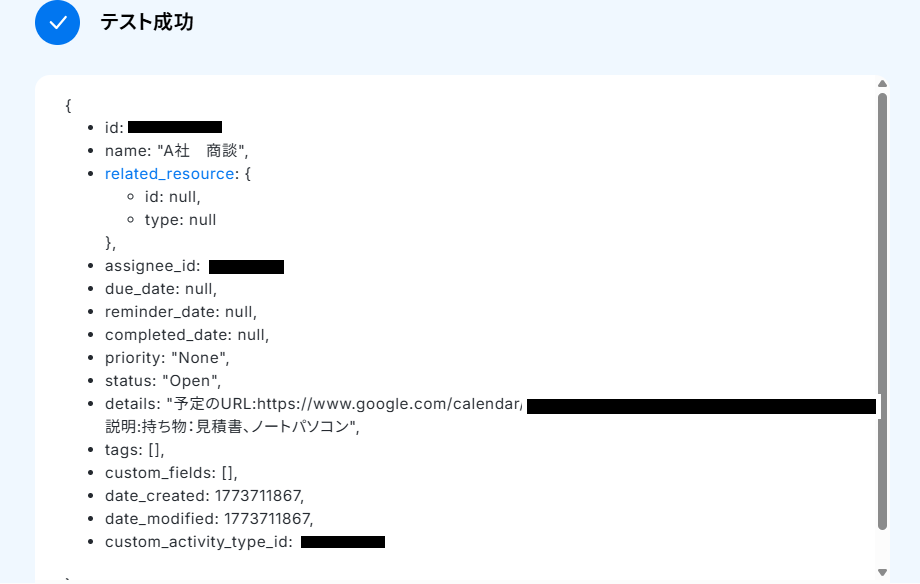
Task: Click the redacted custom_activity_type_id value
Action: pyautogui.click(x=342, y=542)
